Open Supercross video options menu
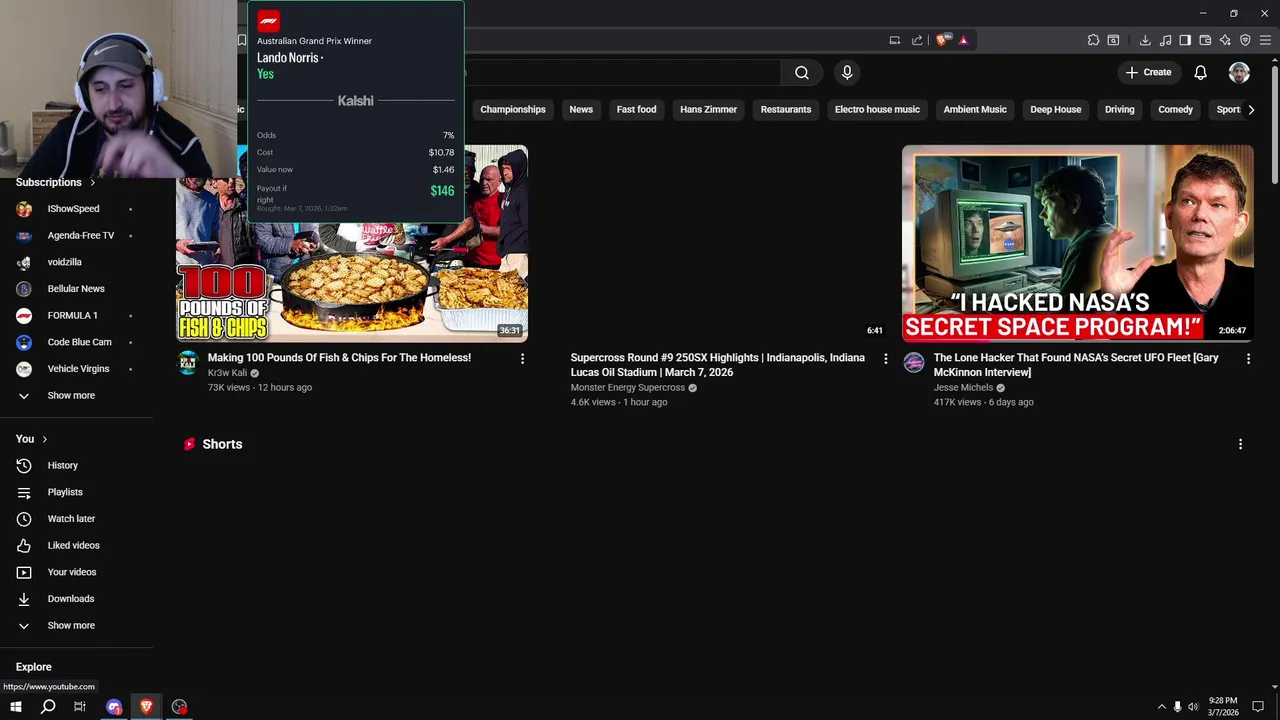This screenshot has height=720, width=1280. click(x=885, y=358)
